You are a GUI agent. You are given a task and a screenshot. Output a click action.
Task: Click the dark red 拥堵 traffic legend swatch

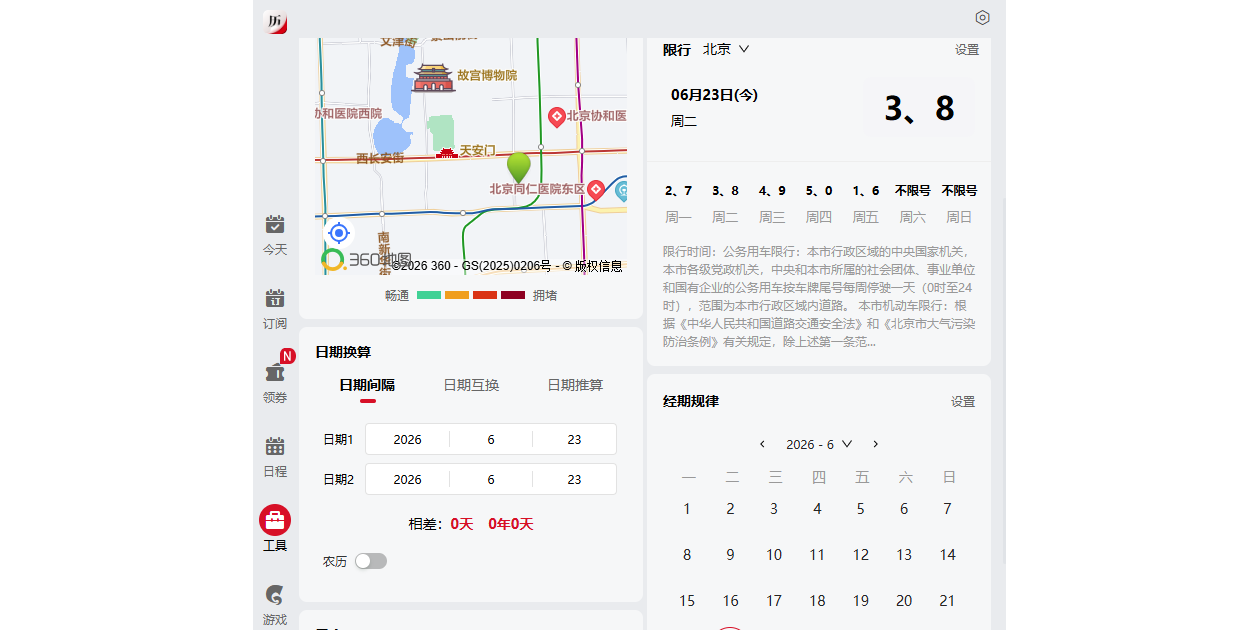513,295
